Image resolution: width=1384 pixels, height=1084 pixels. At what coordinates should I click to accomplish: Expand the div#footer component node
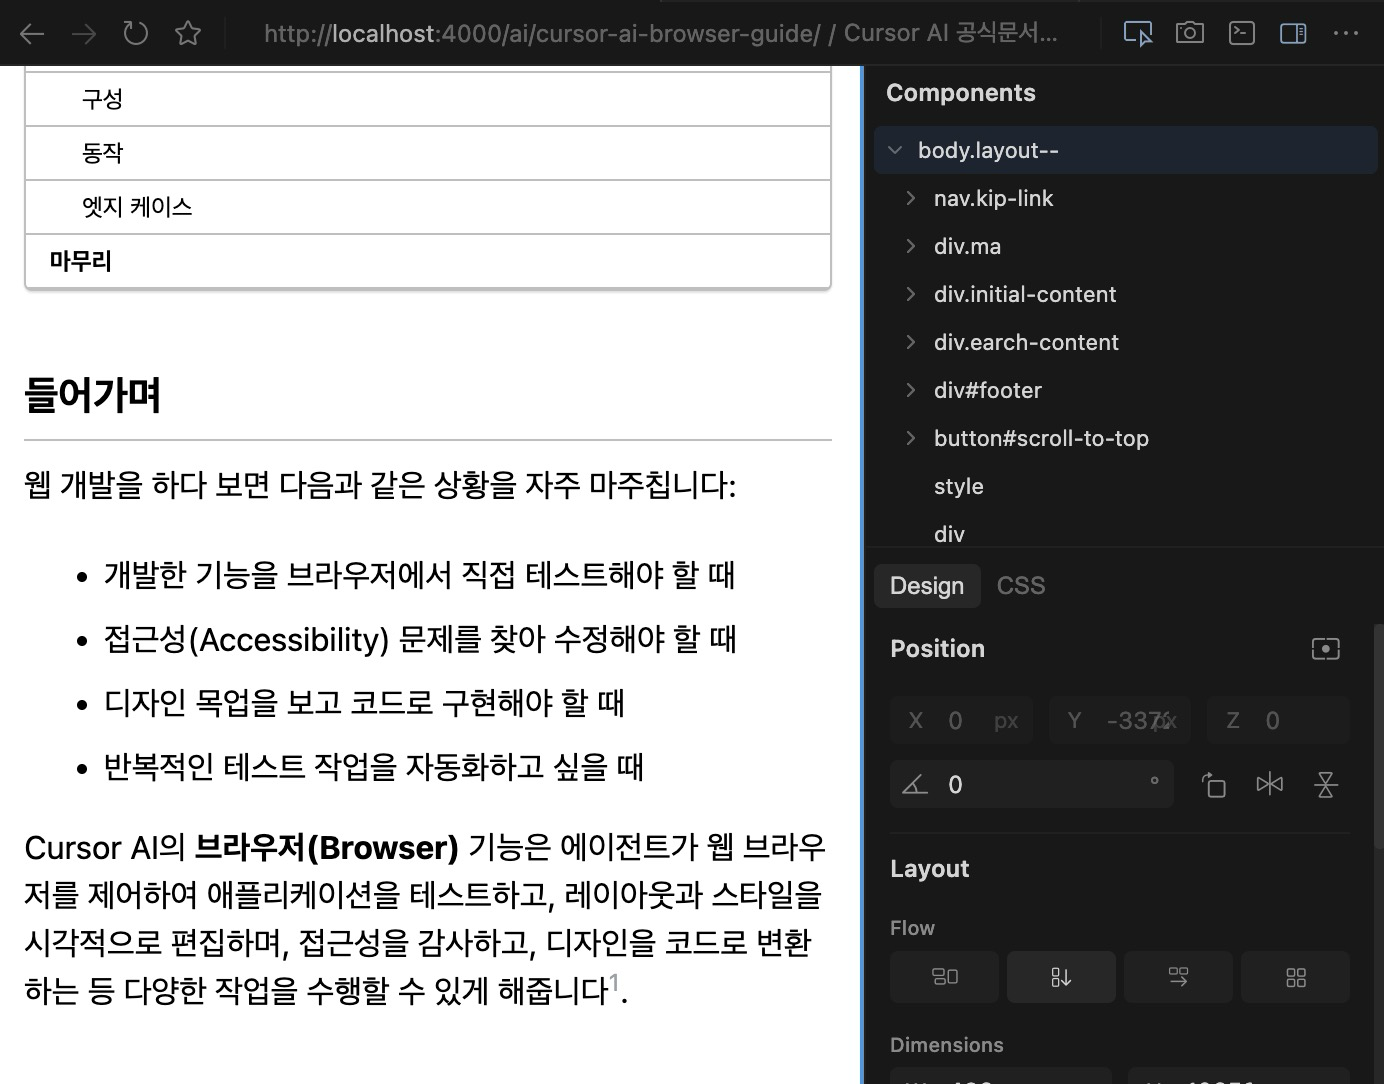910,390
